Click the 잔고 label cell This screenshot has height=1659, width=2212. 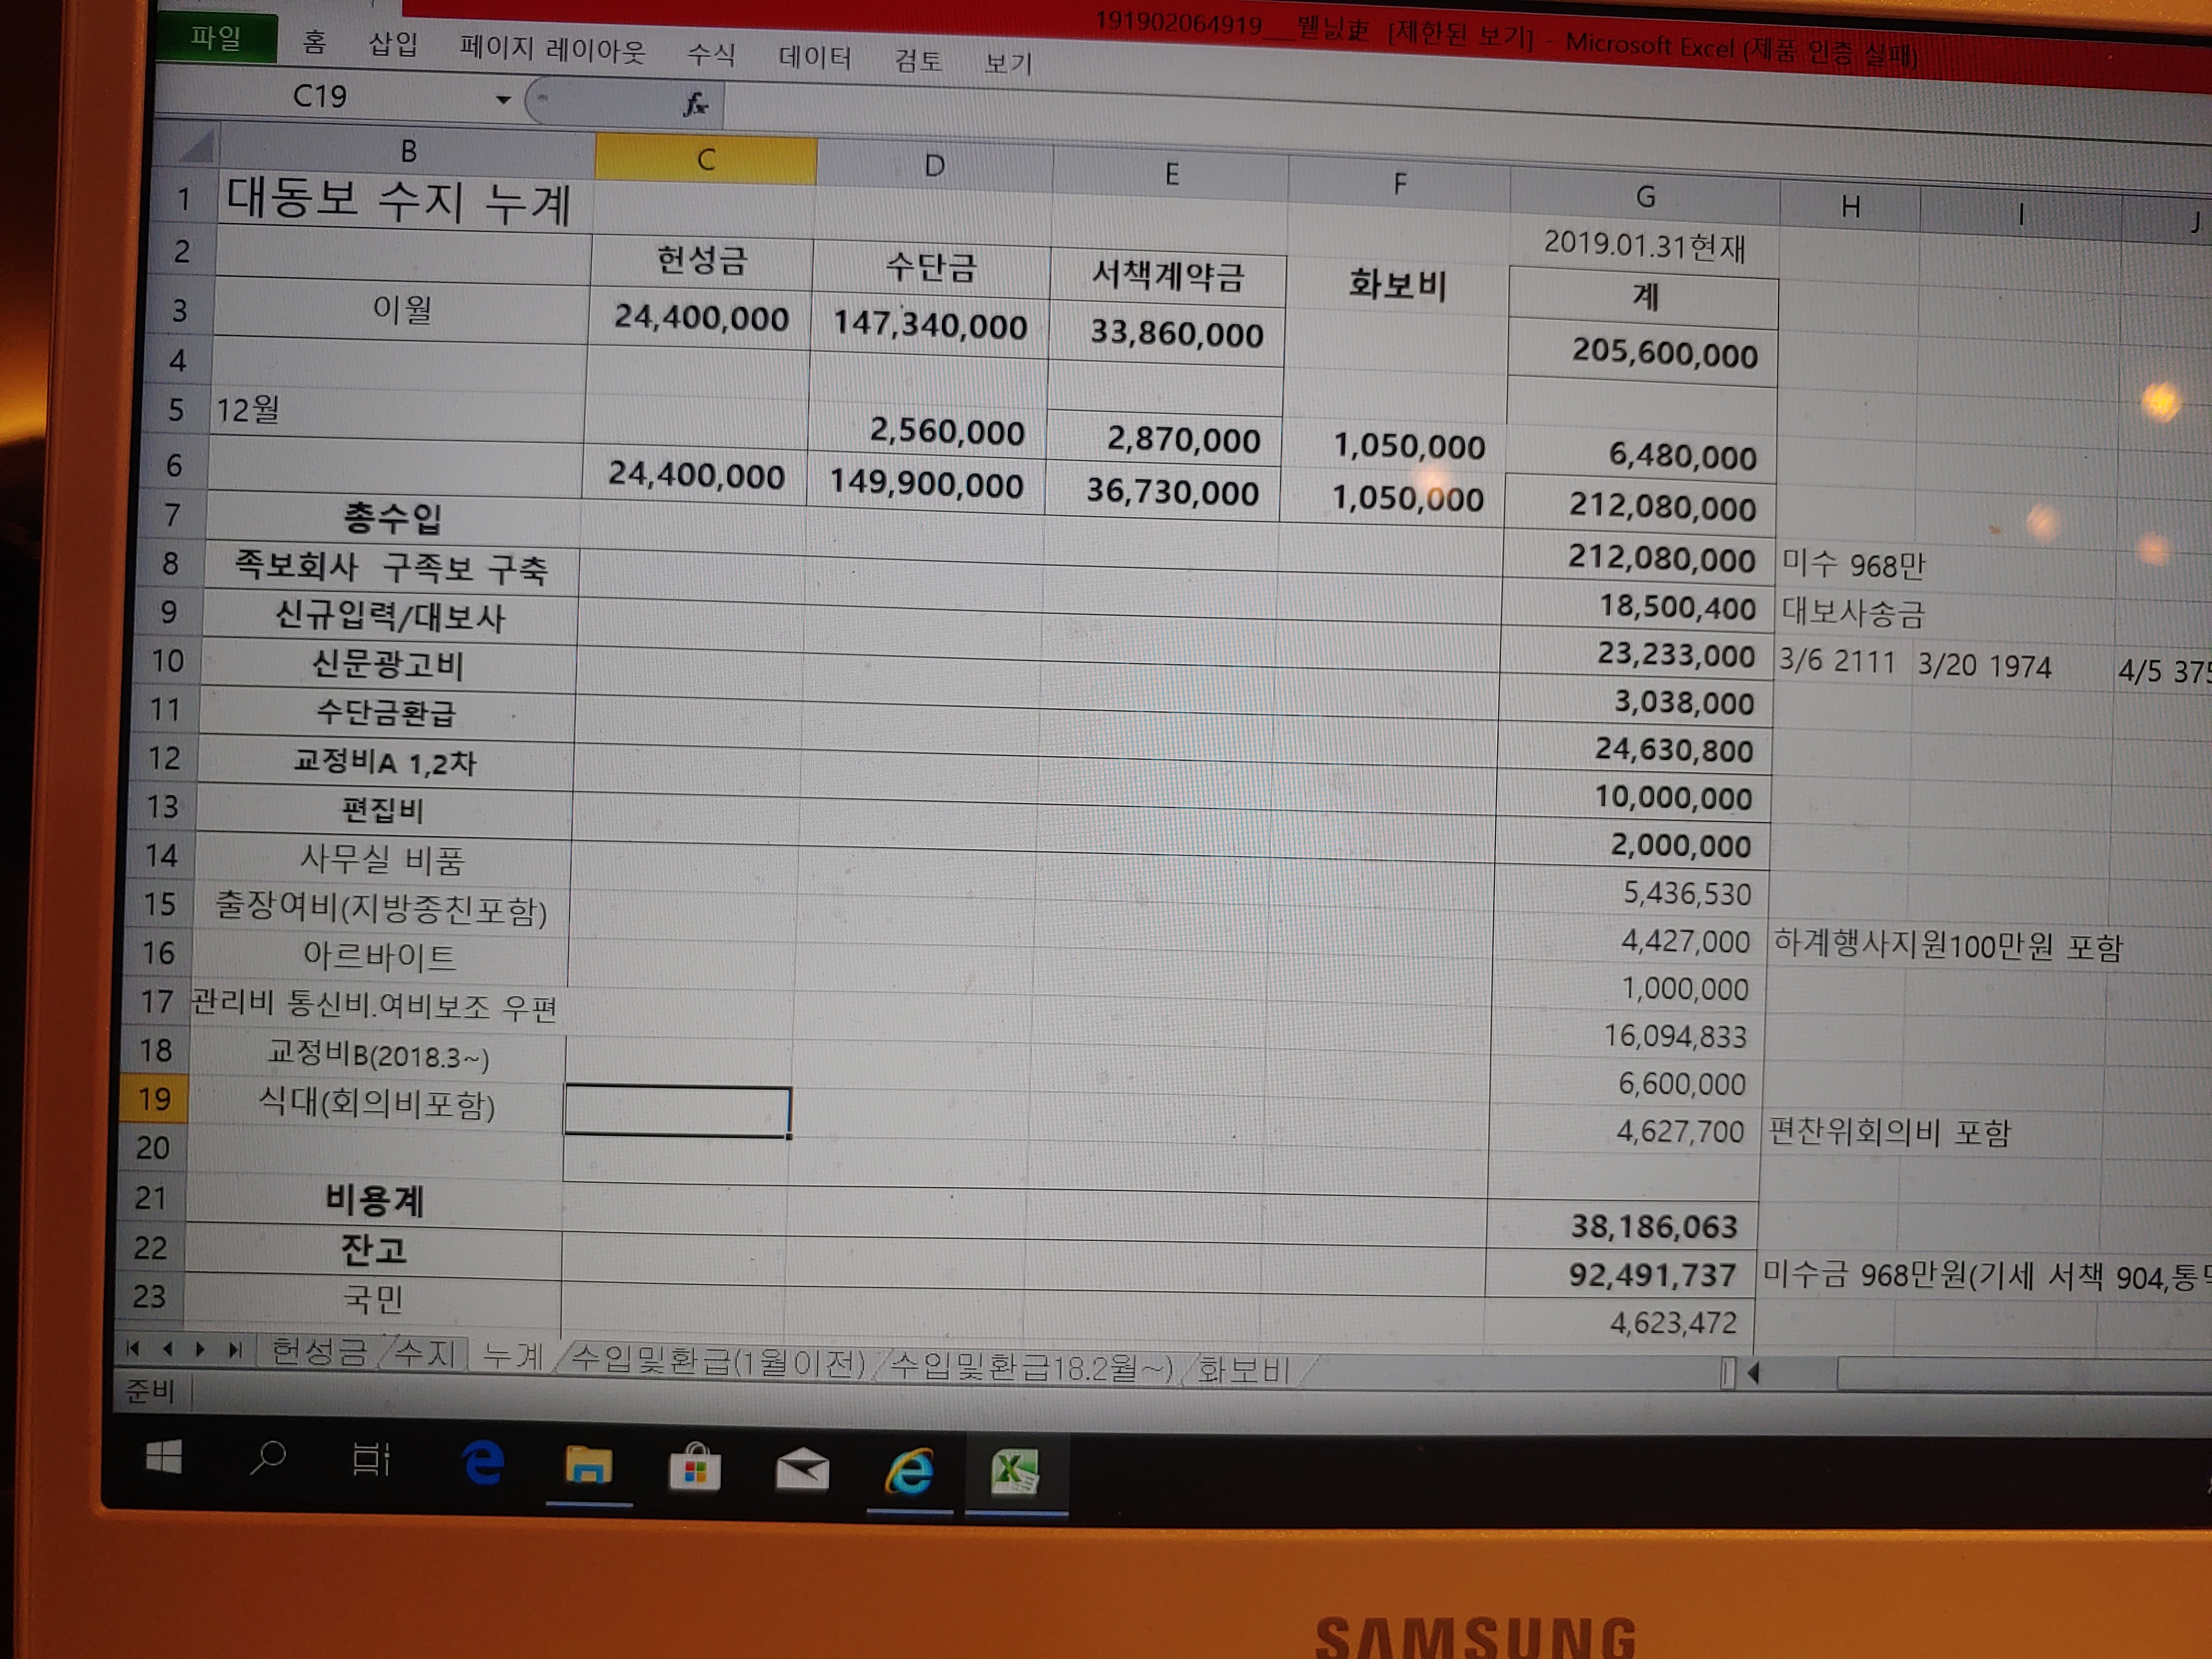click(373, 1249)
